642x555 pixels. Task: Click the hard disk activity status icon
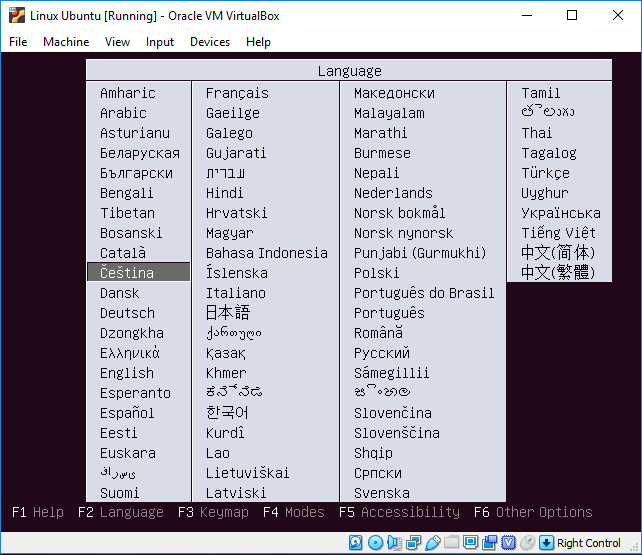pyautogui.click(x=356, y=543)
